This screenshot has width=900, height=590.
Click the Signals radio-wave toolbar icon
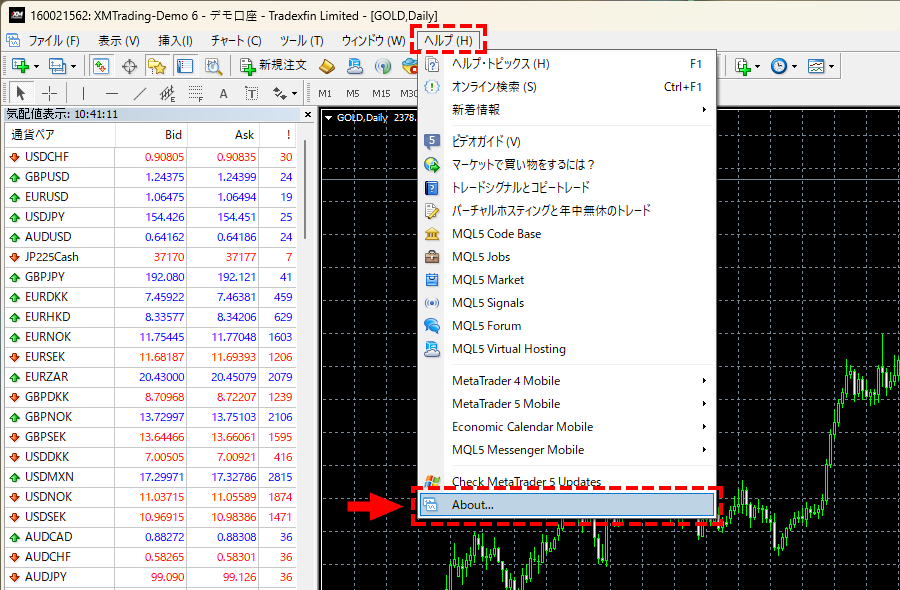[383, 66]
